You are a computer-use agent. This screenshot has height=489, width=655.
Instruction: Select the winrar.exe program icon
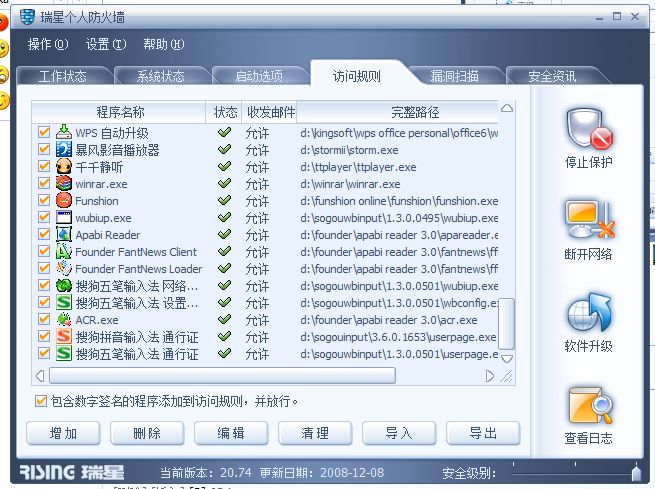coord(64,183)
